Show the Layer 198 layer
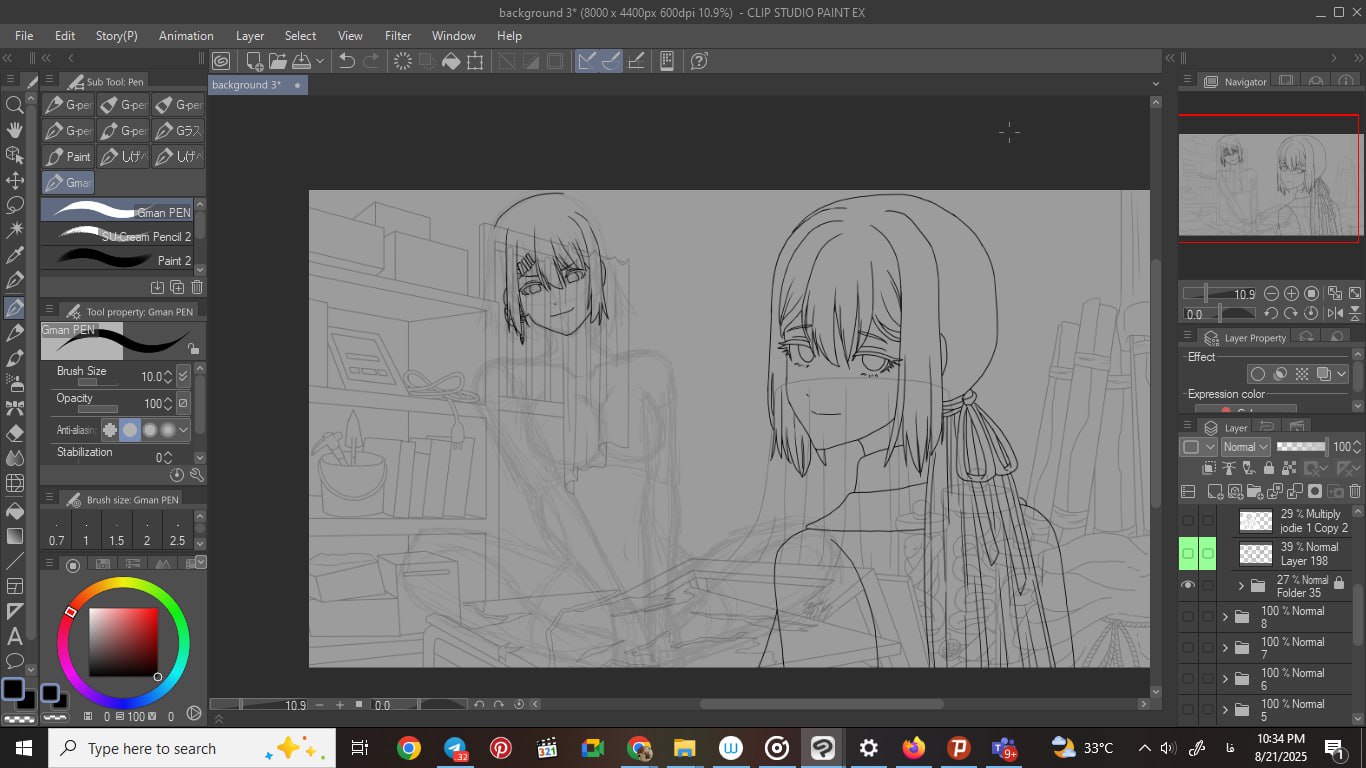Viewport: 1366px width, 768px height. pos(1188,553)
